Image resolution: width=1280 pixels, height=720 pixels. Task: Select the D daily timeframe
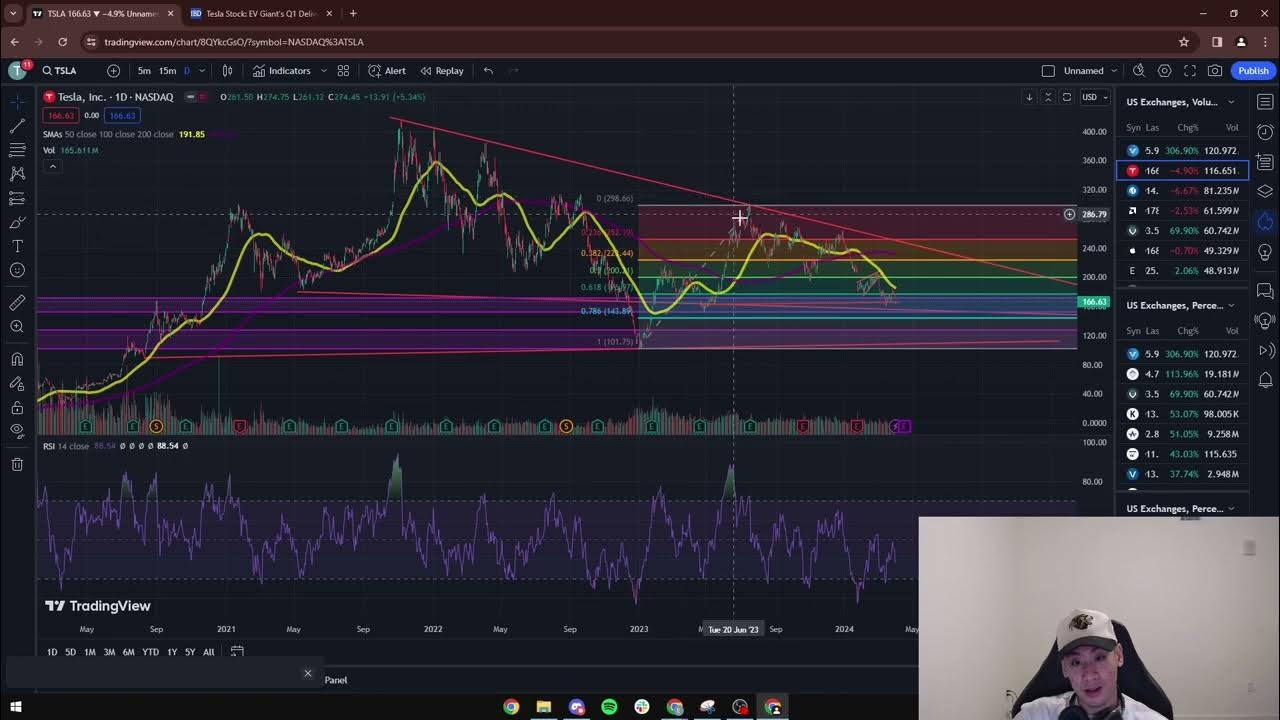(187, 71)
